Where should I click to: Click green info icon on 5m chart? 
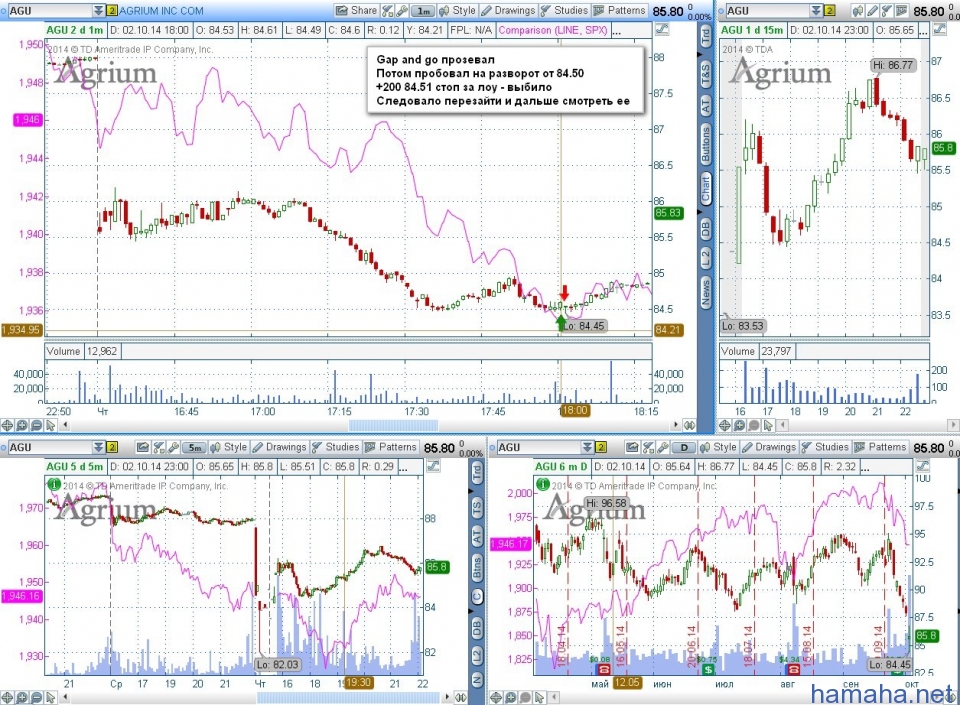pos(53,484)
